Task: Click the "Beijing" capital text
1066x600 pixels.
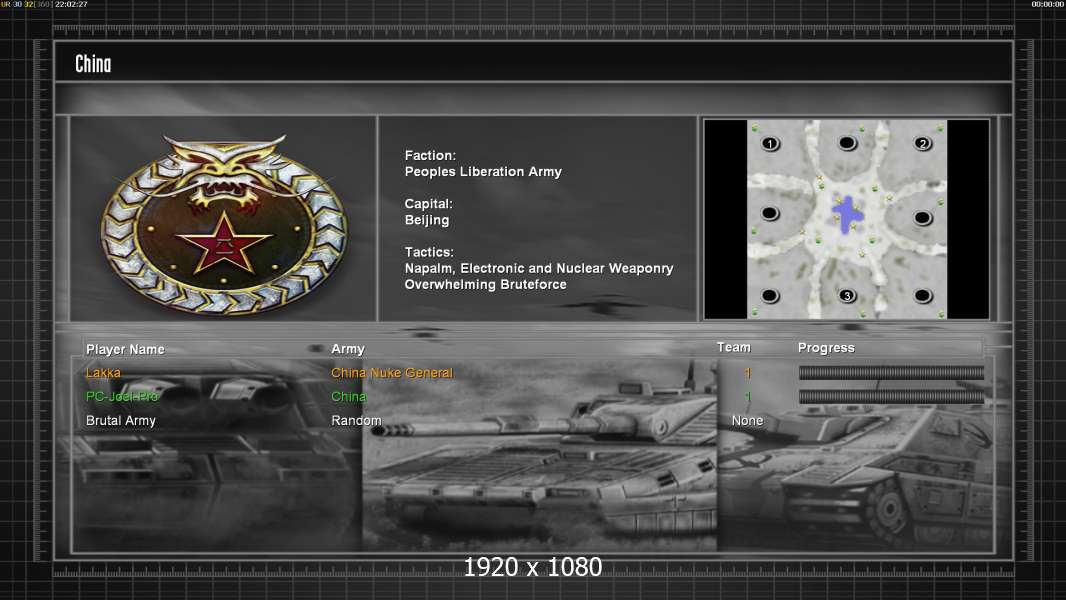Action: coord(427,220)
